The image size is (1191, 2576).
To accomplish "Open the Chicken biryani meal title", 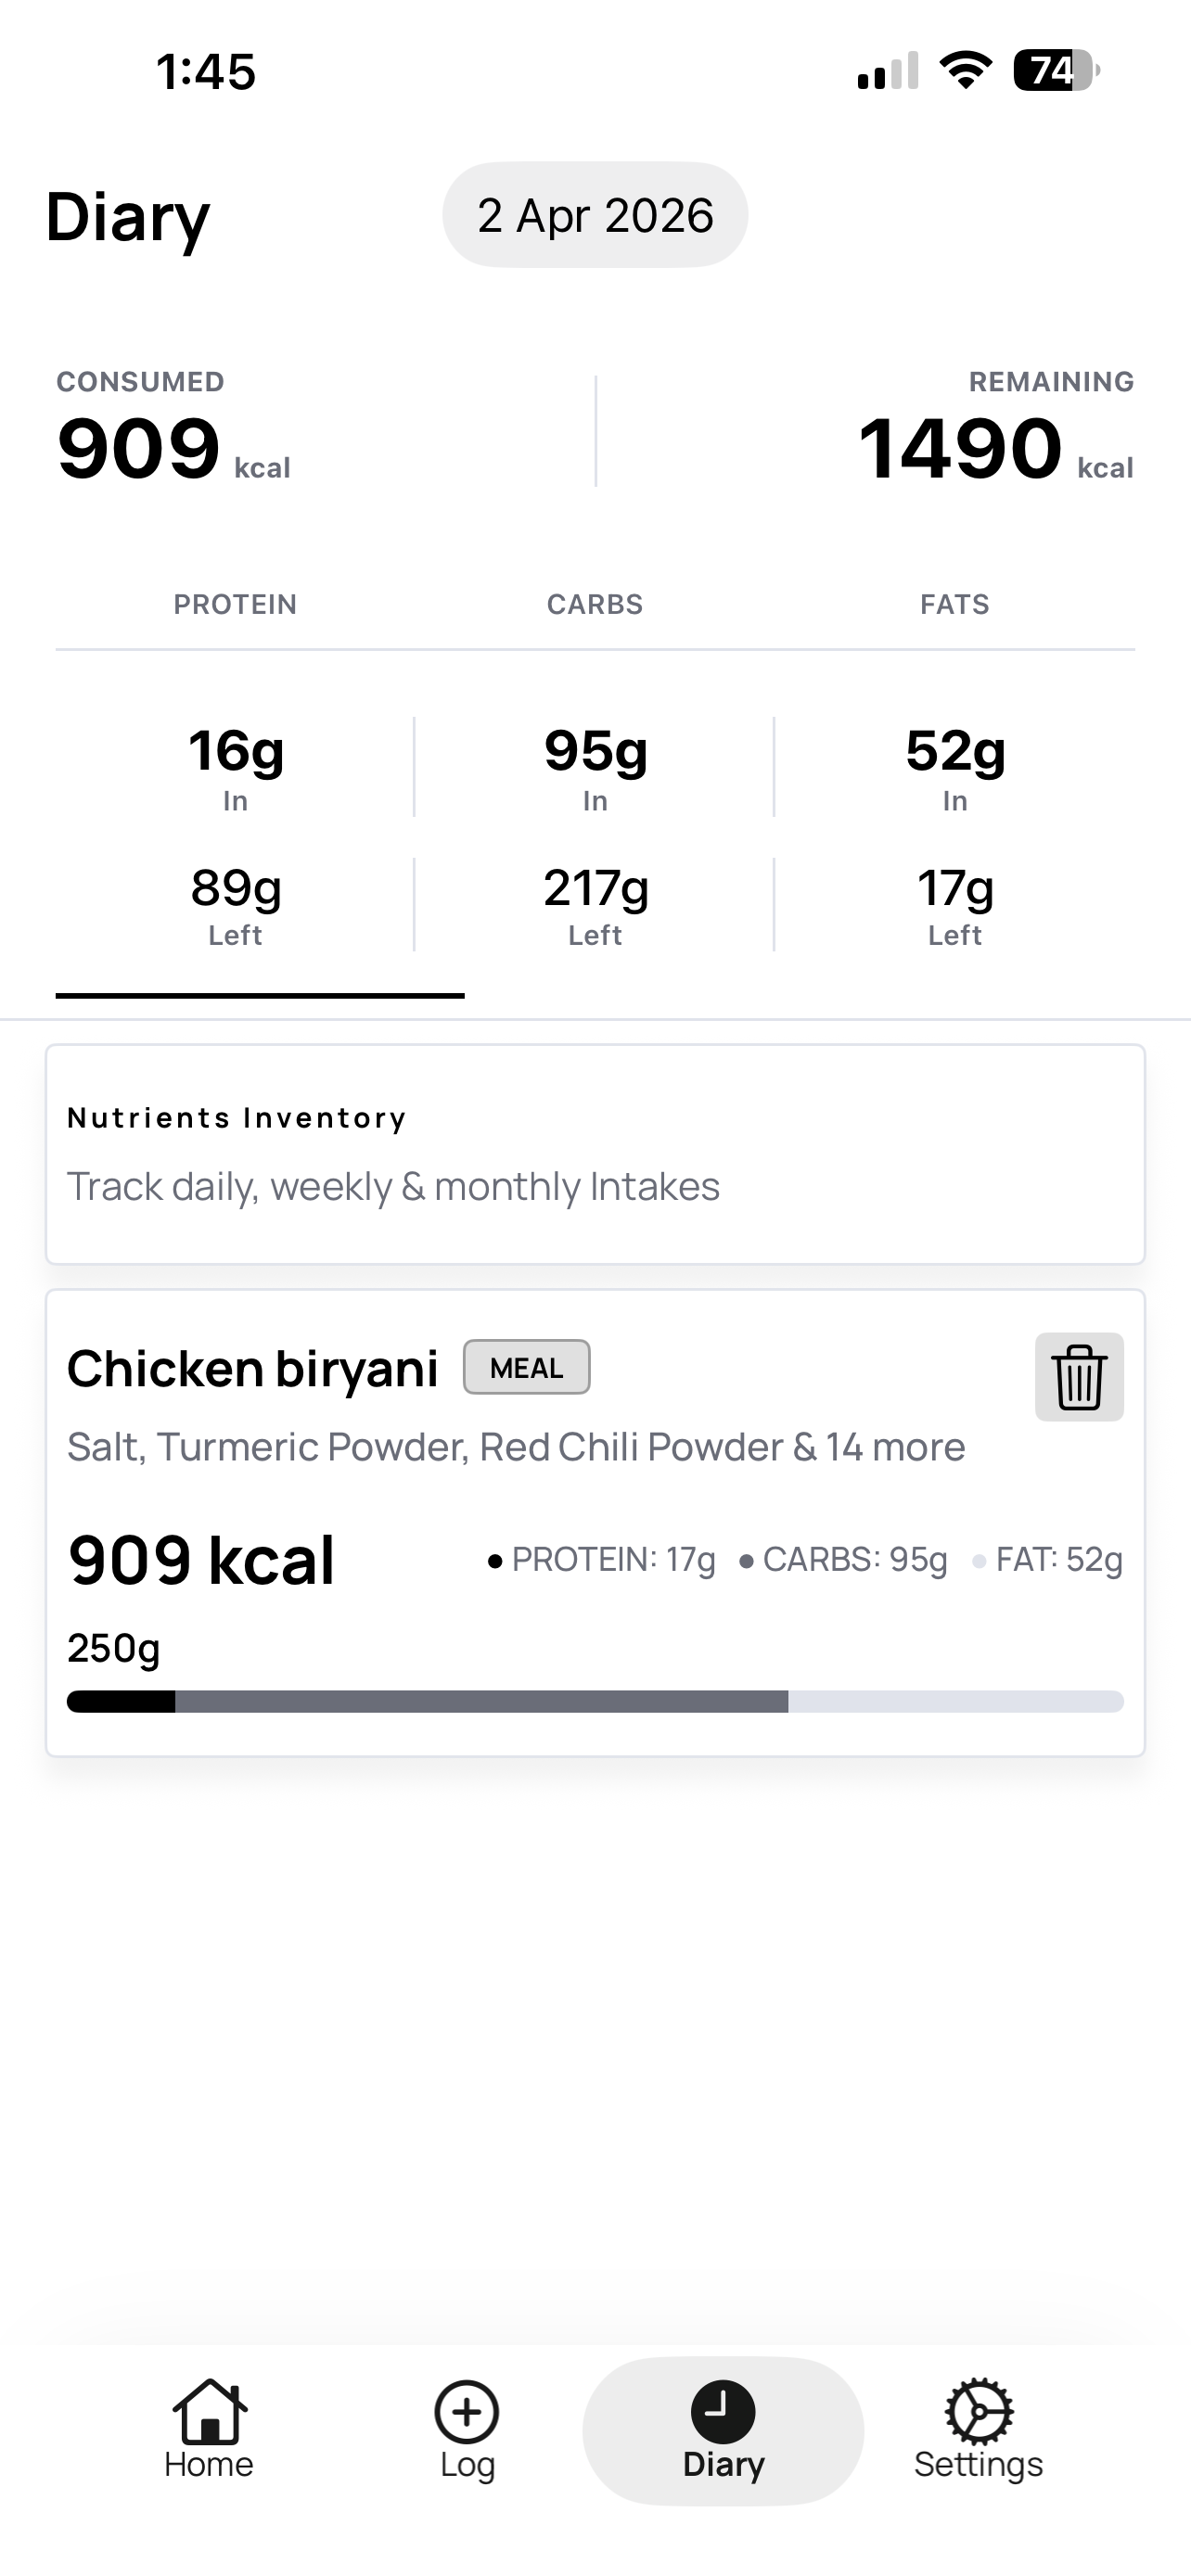I will click(x=253, y=1369).
